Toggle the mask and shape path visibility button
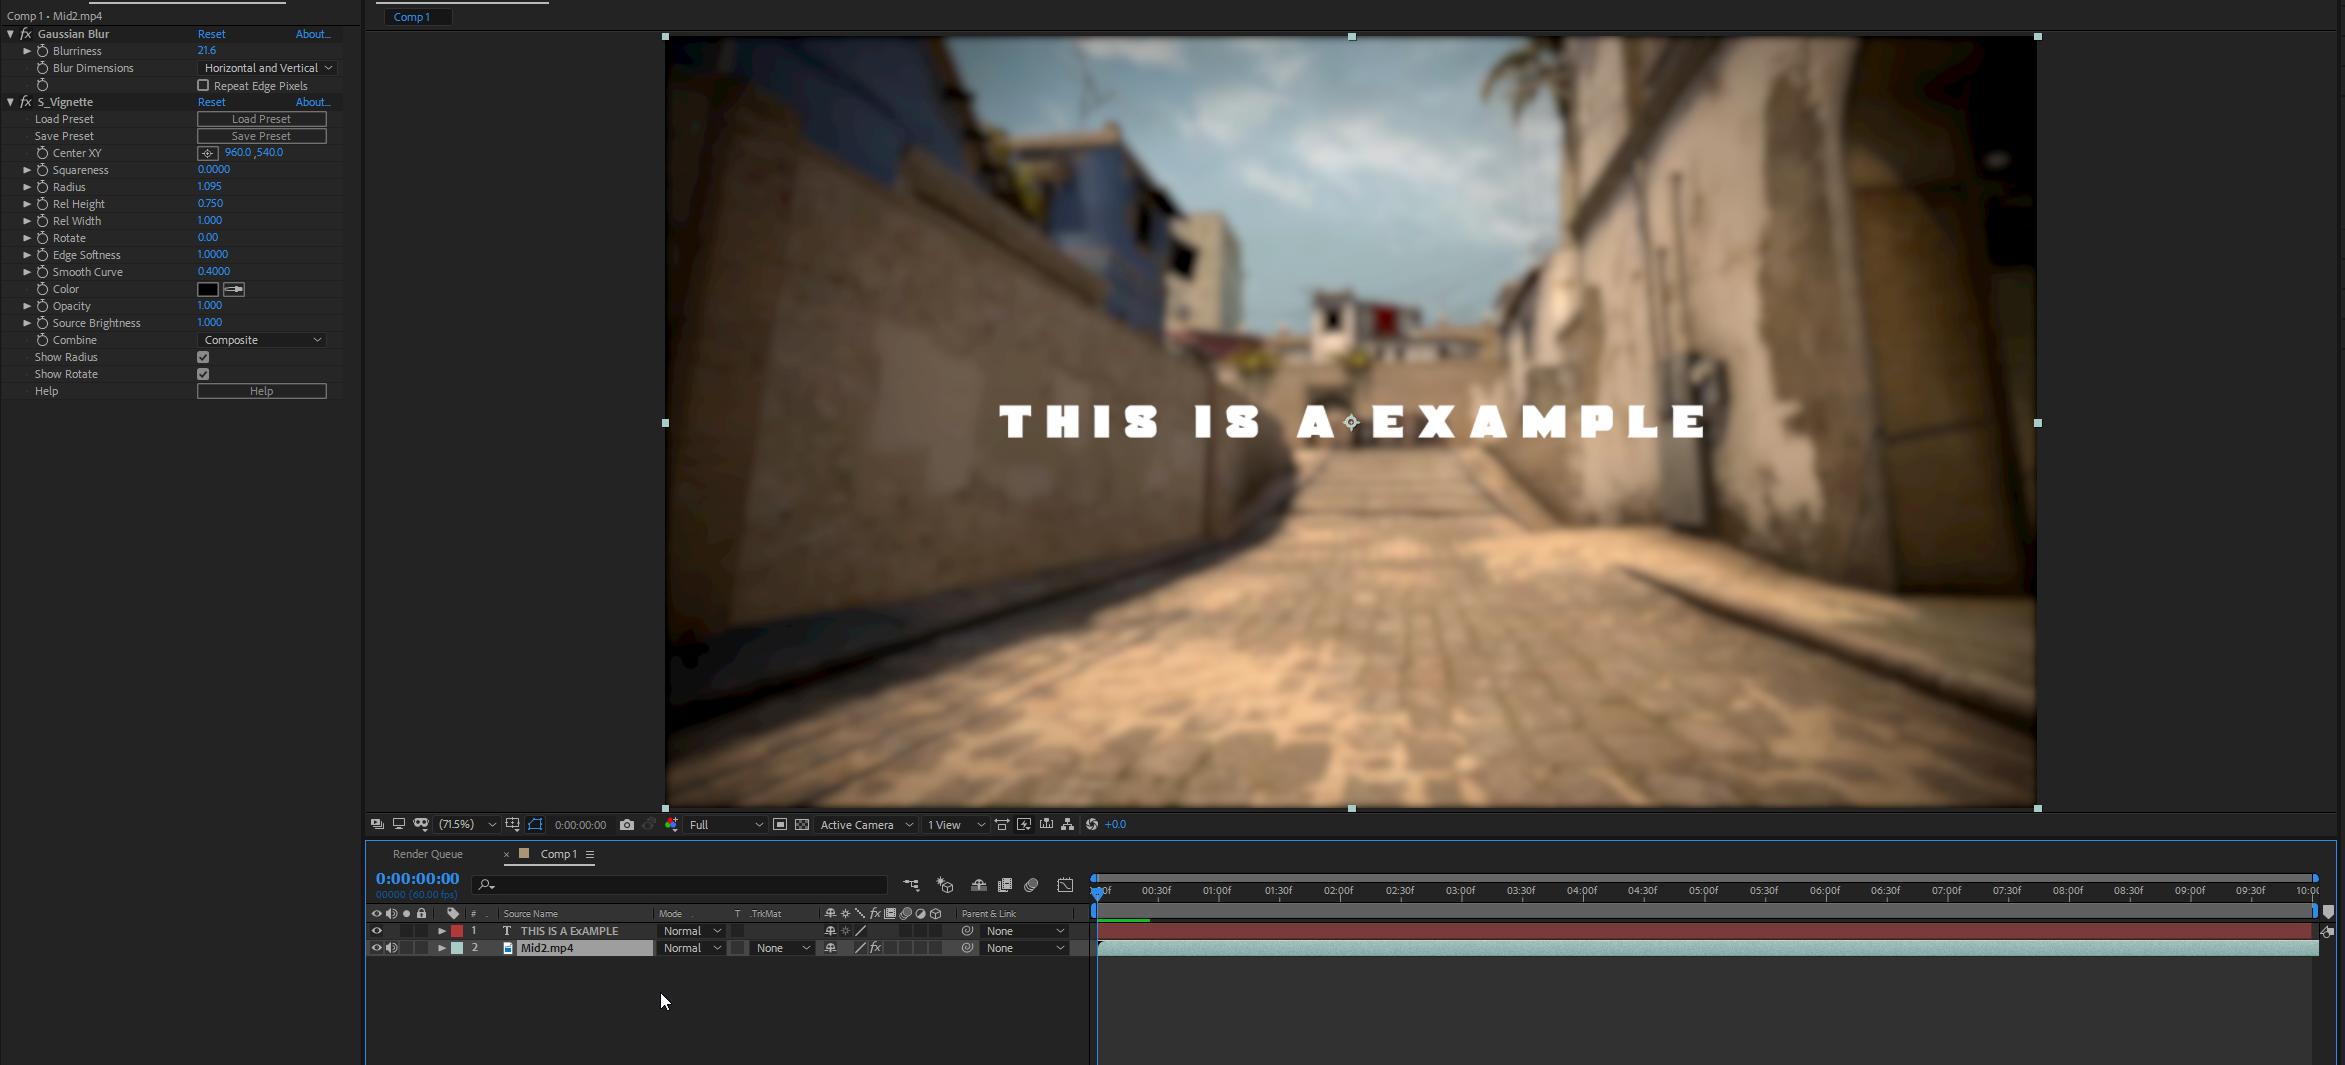 535,824
